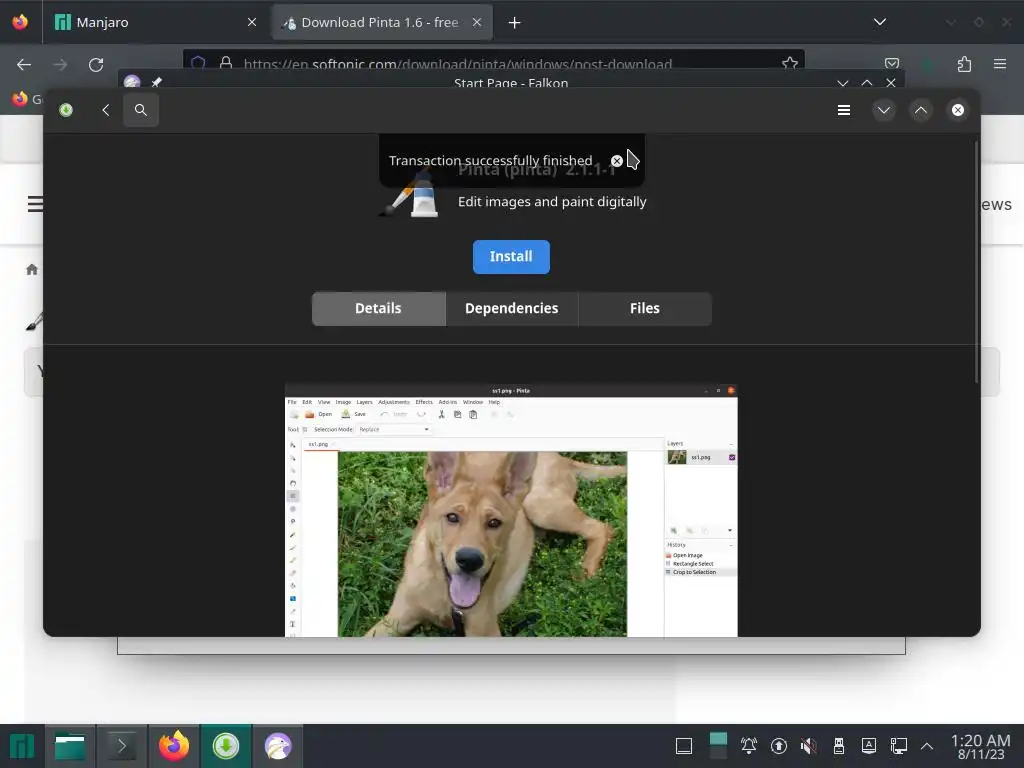The image size is (1024, 768).
Task: Launch the terminal from the taskbar
Action: point(121,746)
